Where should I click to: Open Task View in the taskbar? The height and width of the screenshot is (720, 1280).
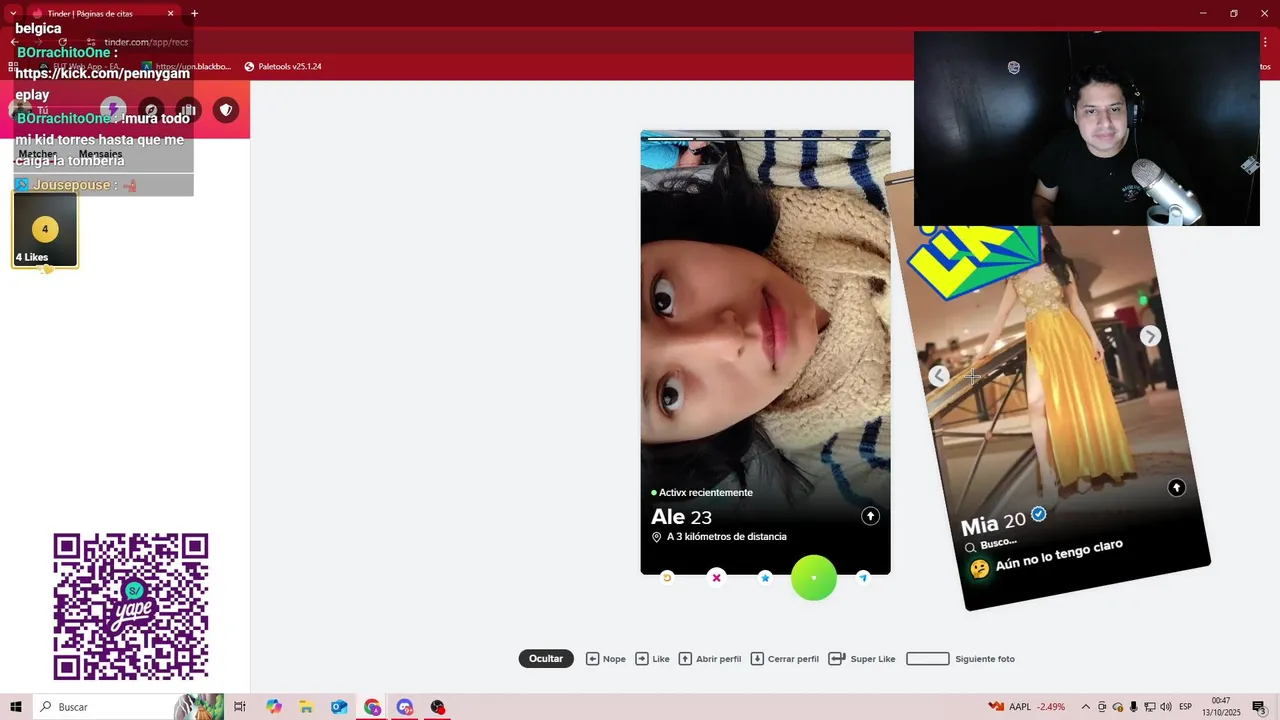click(x=240, y=707)
